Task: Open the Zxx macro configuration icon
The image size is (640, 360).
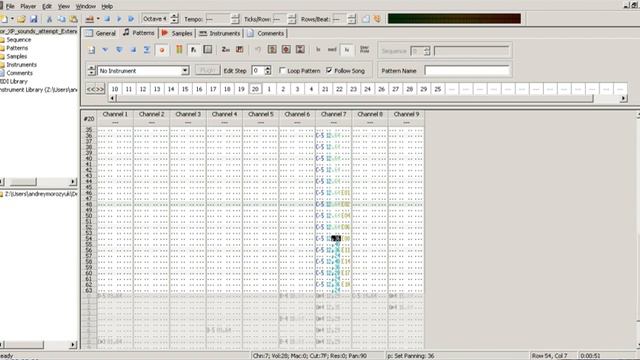Action: click(225, 50)
